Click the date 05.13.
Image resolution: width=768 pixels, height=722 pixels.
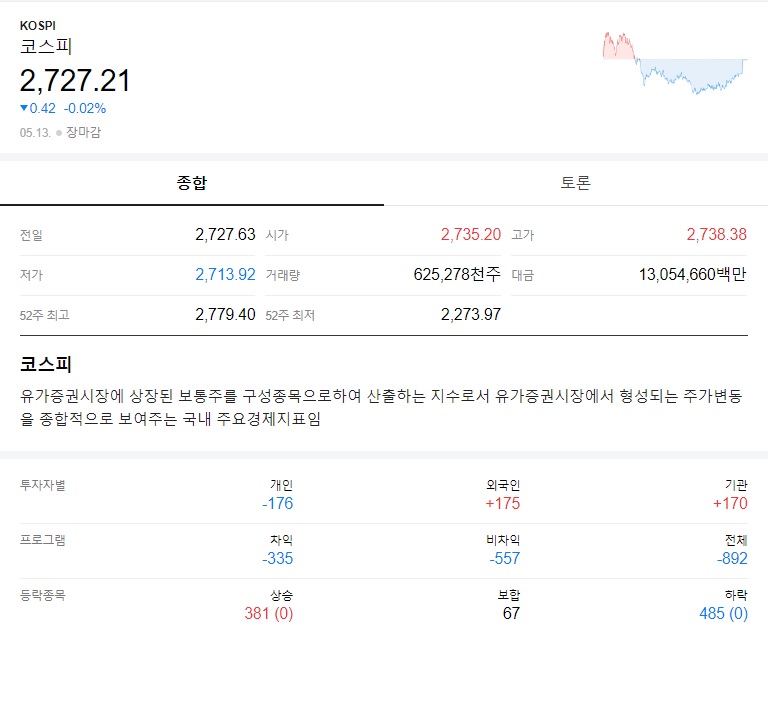click(35, 133)
